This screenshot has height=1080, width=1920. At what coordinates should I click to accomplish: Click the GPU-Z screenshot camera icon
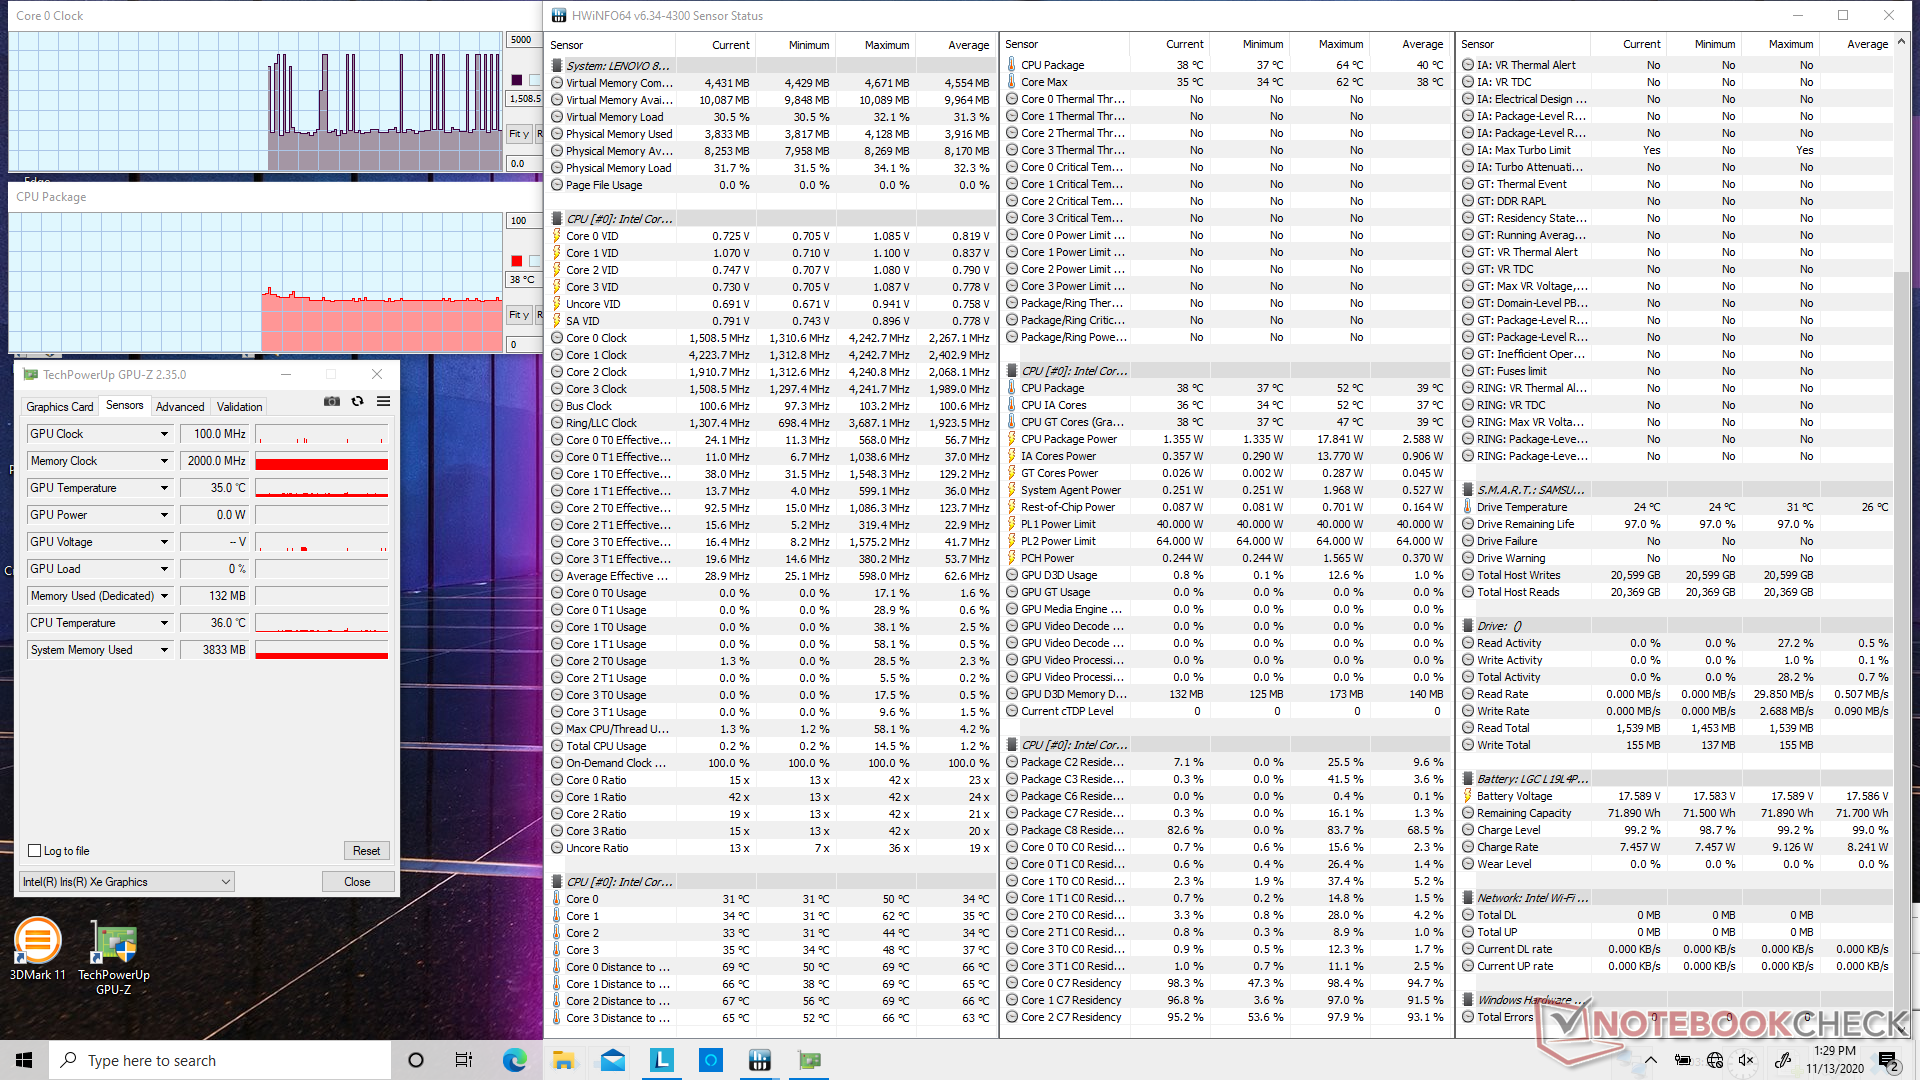tap(332, 401)
